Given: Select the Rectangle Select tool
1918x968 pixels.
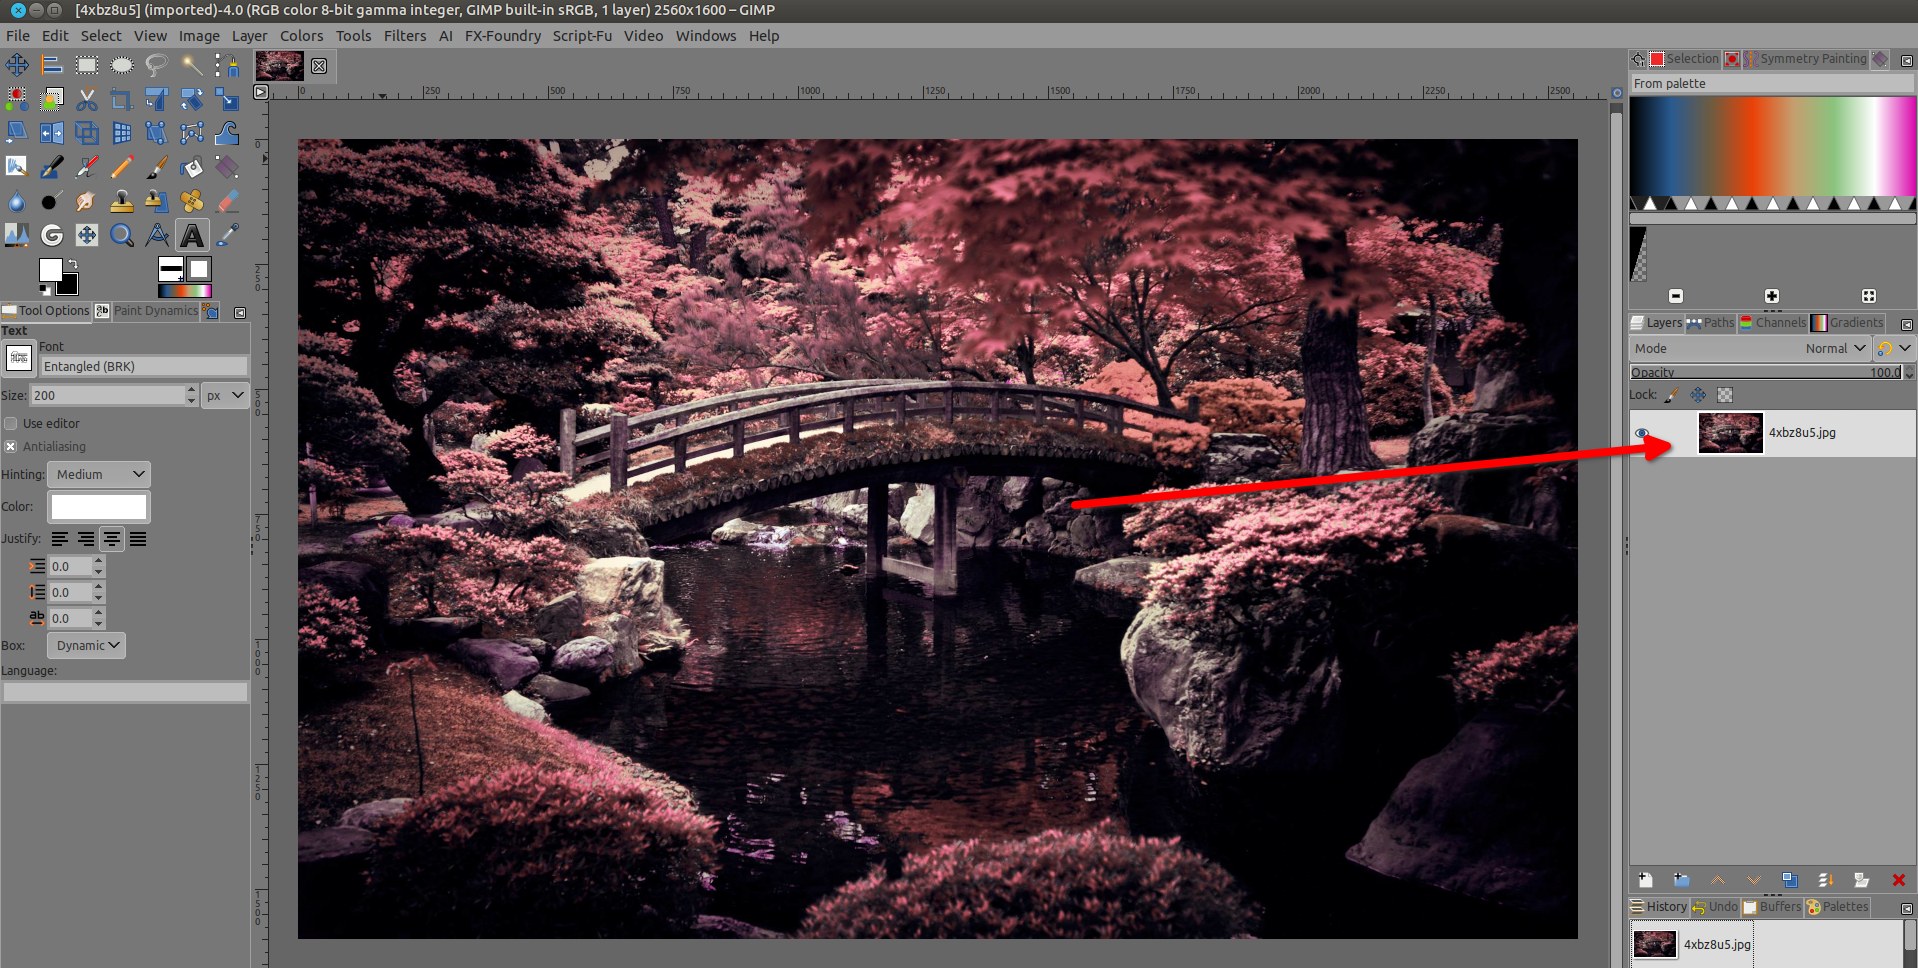Looking at the screenshot, I should coord(87,65).
